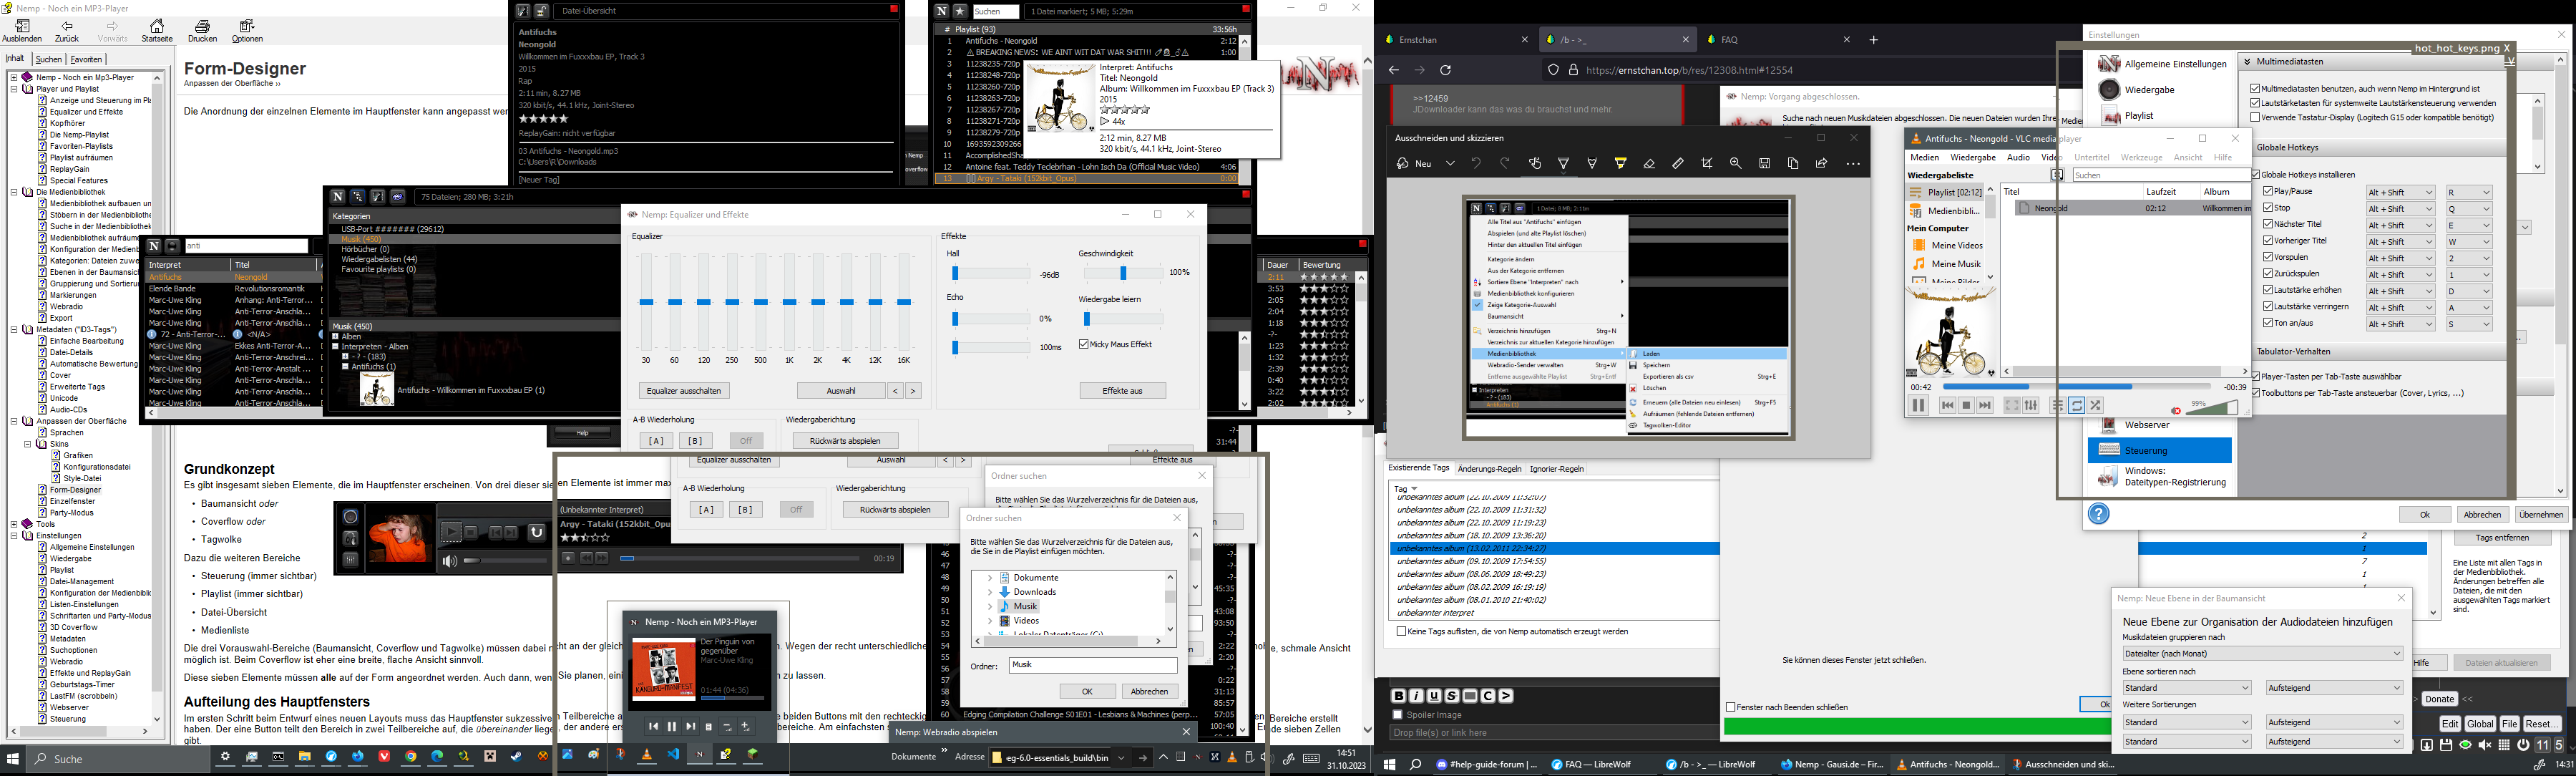The image size is (2576, 776).
Task: Uncheck the Play/Pause hotkey checkbox
Action: (x=2268, y=192)
